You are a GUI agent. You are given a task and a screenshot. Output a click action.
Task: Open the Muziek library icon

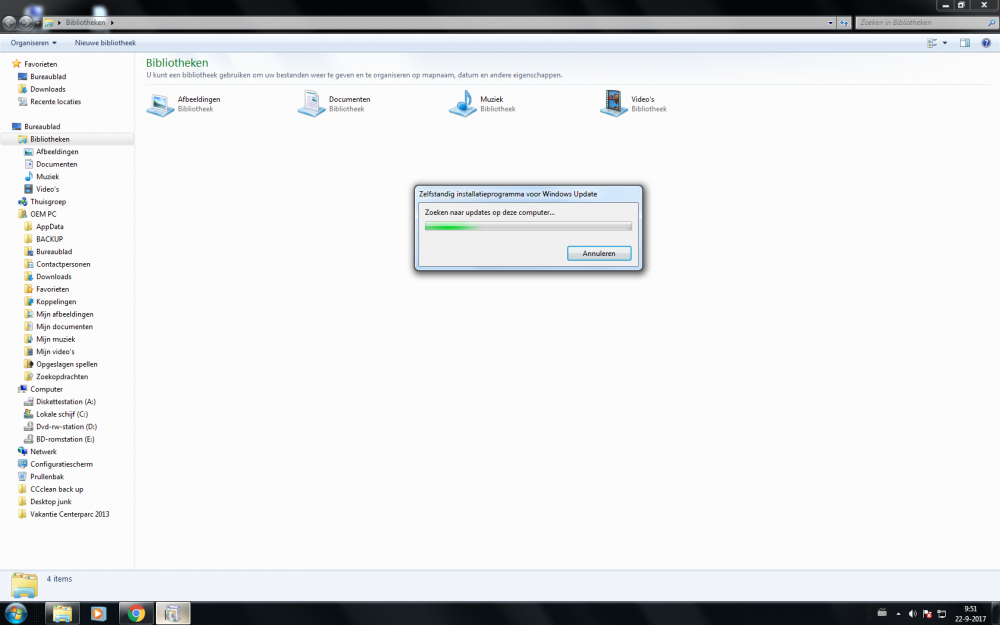click(x=463, y=104)
